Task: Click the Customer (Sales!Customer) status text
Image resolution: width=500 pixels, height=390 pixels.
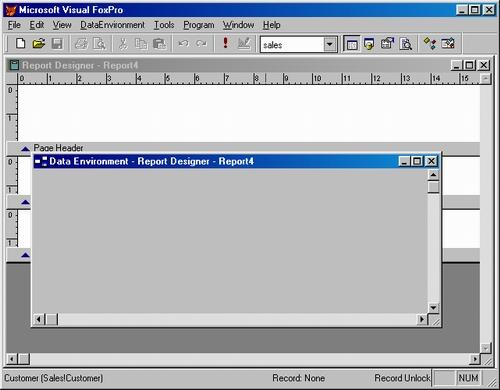Action: click(x=54, y=378)
